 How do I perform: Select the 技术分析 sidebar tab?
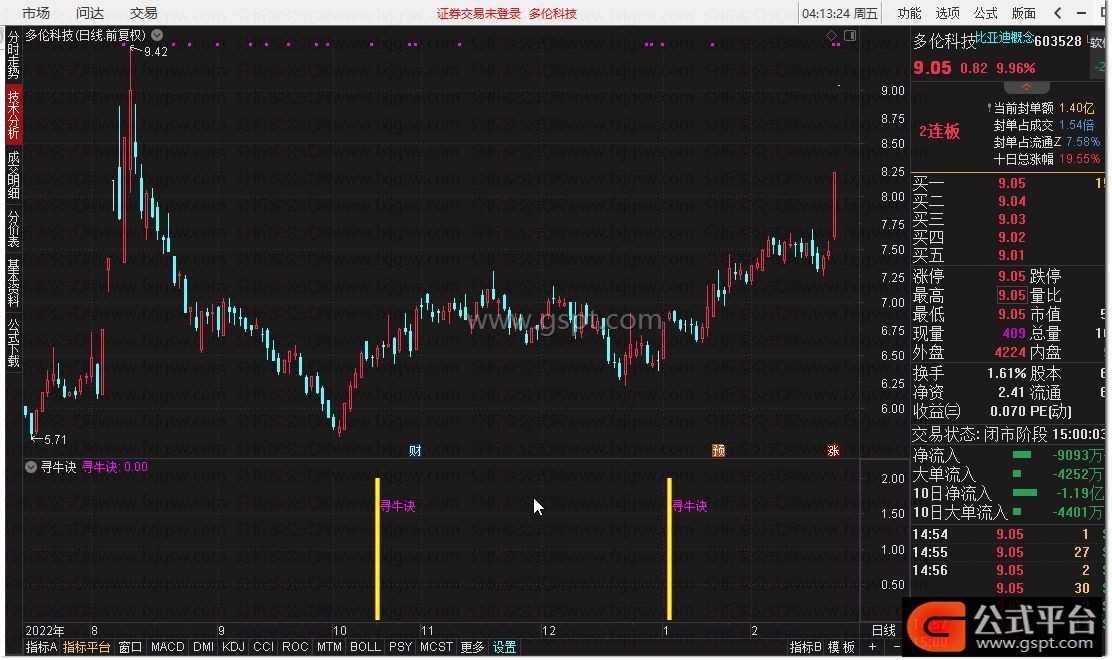(x=13, y=115)
